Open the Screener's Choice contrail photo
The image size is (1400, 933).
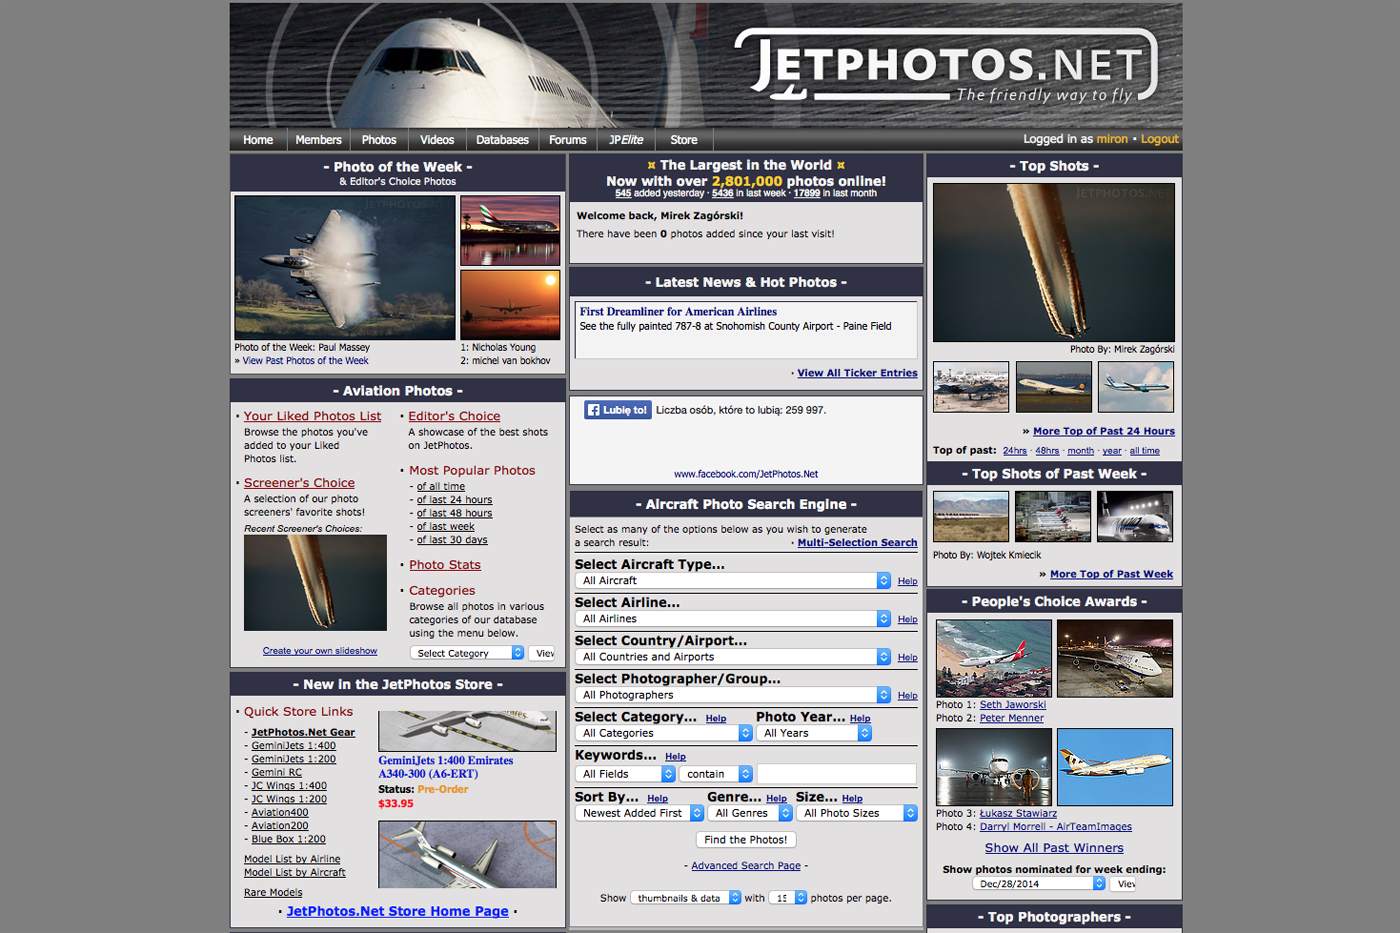[315, 582]
